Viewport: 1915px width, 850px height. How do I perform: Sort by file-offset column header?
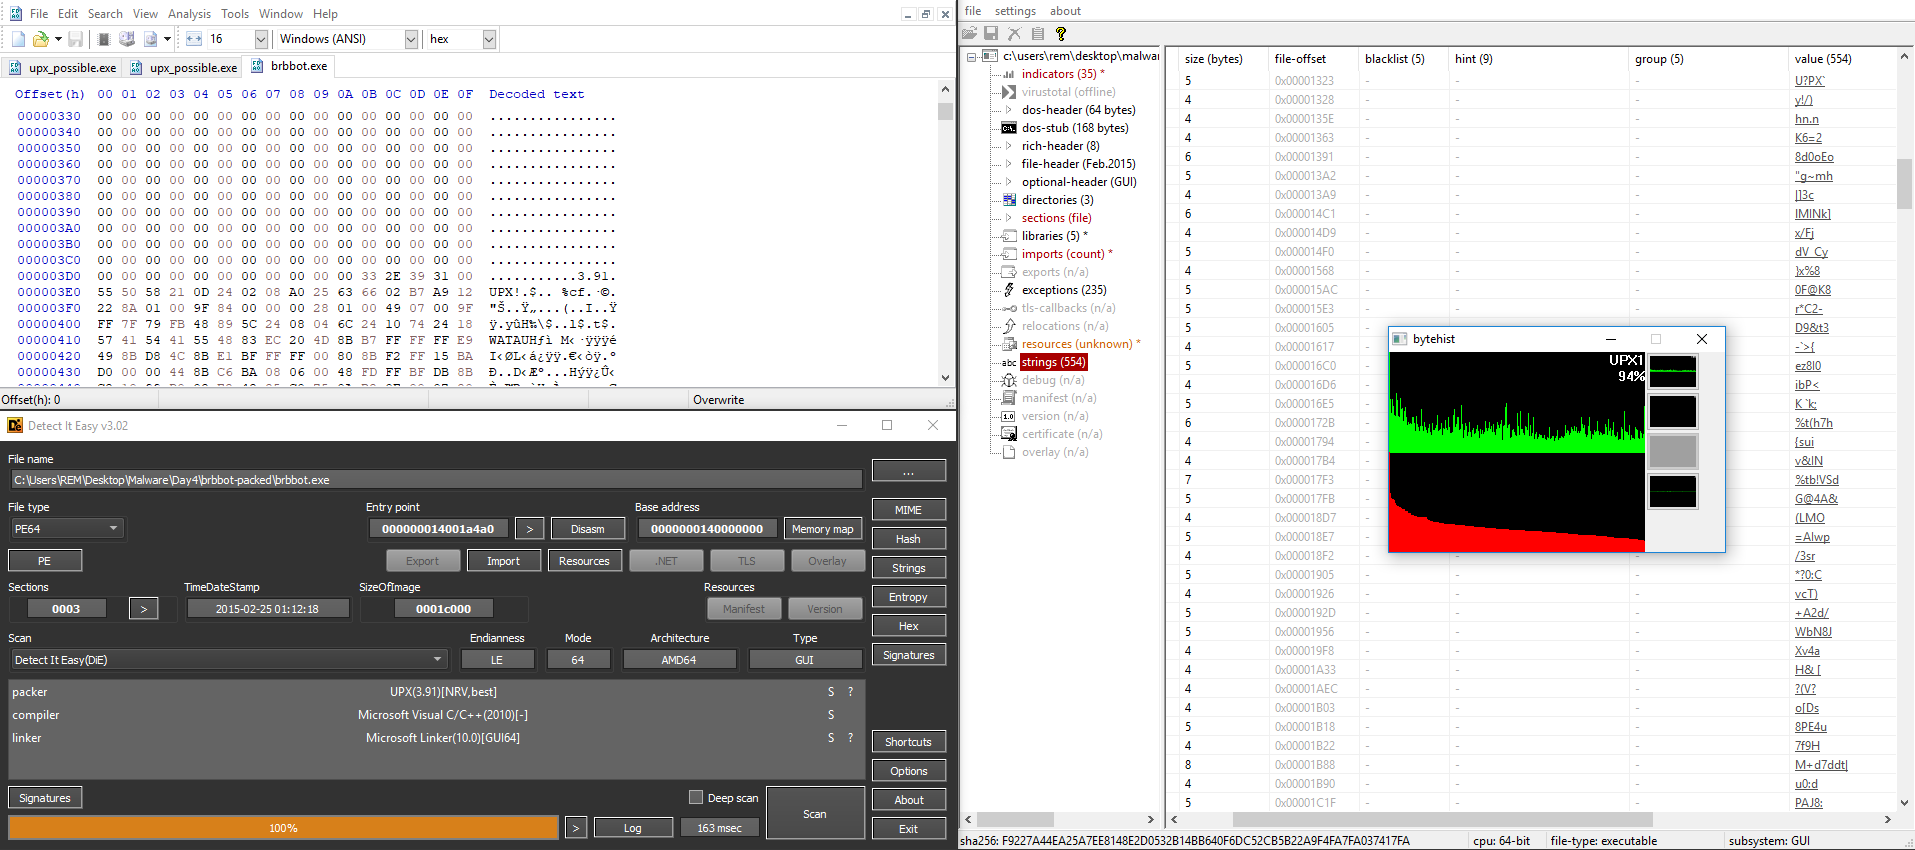[1300, 59]
